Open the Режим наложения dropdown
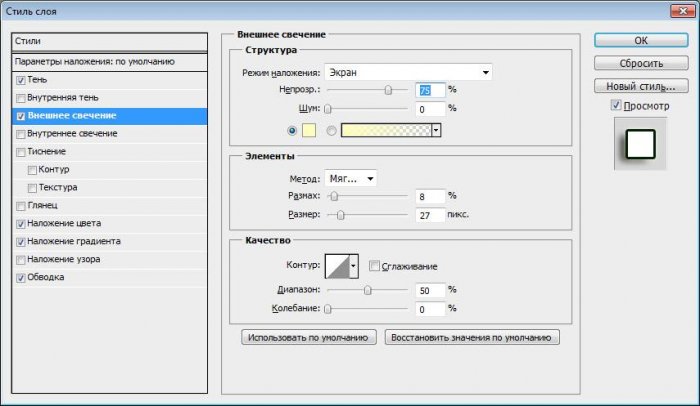700x406 pixels. (408, 72)
